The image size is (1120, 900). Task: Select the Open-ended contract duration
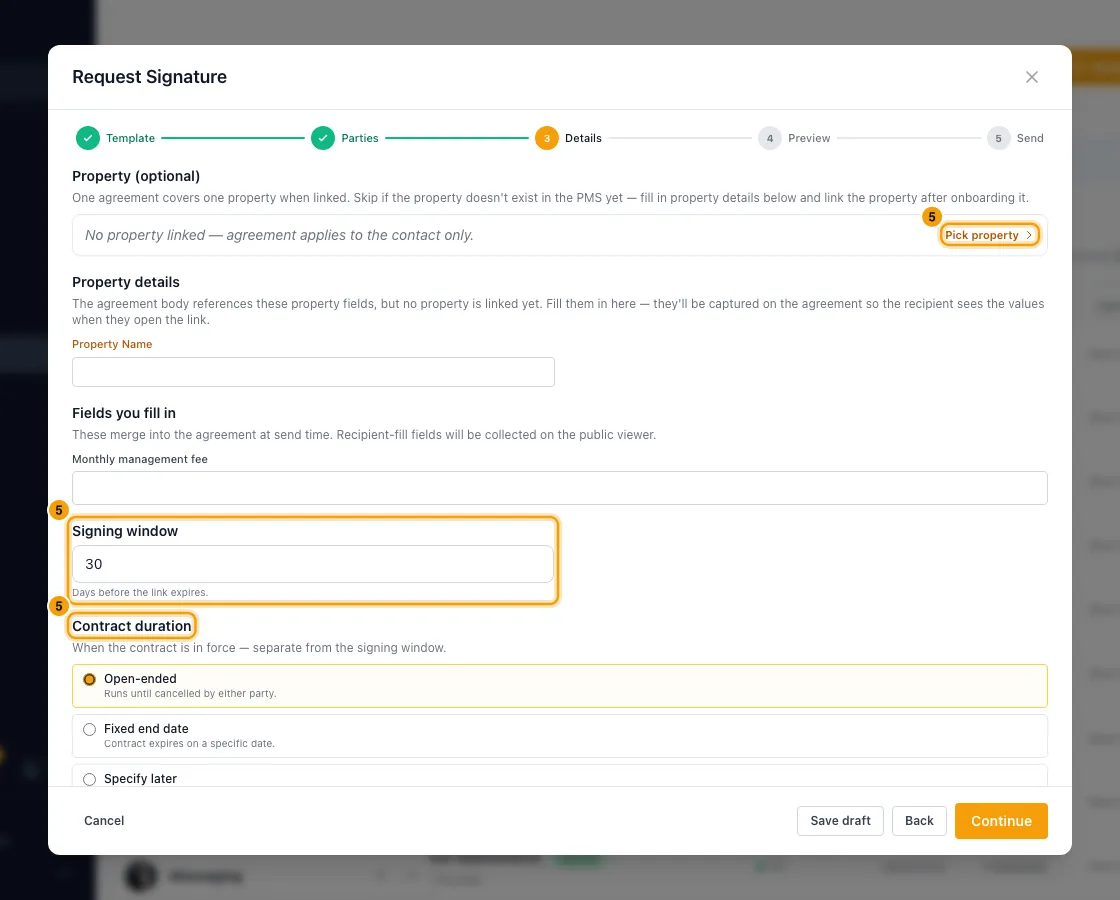pos(560,686)
